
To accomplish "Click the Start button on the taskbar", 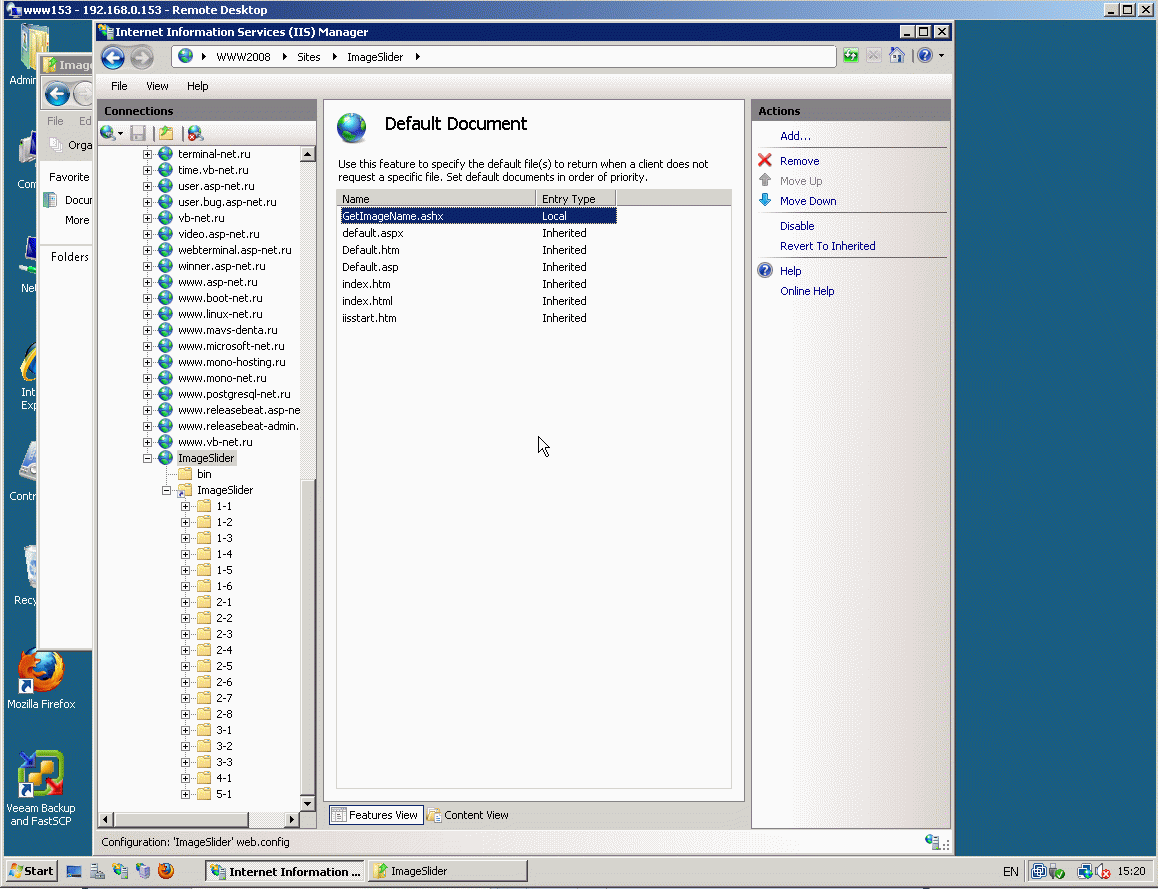I will point(32,871).
